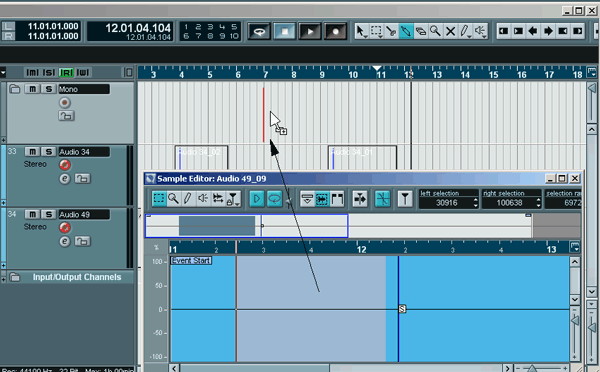Expand the Input/Output Channels folder
The height and width of the screenshot is (372, 600).
pyautogui.click(x=3, y=280)
